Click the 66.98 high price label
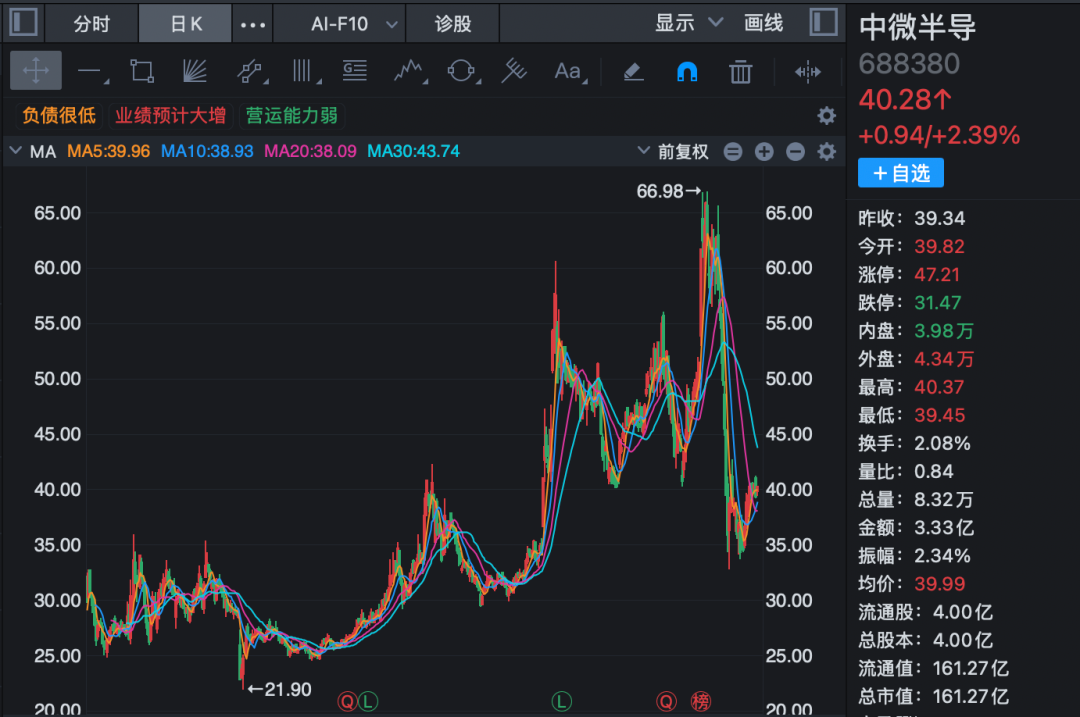The image size is (1080, 717). point(668,191)
